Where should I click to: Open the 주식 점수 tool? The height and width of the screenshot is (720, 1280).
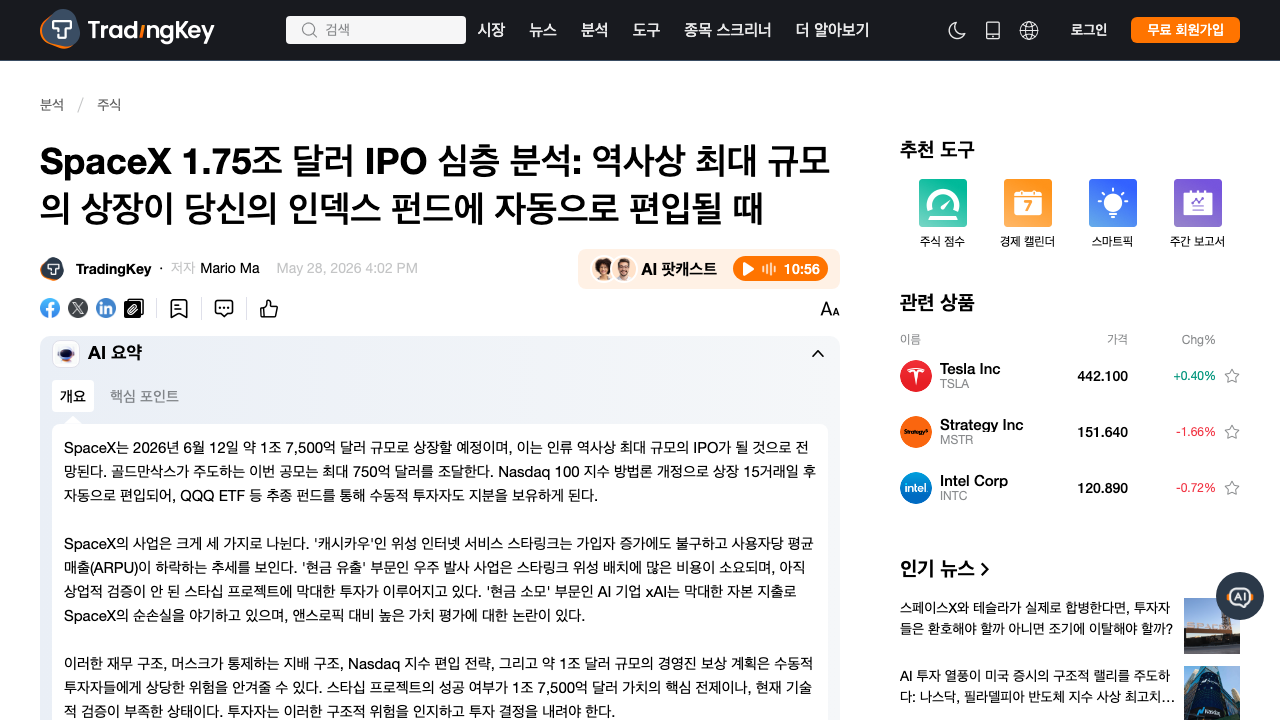pos(942,214)
